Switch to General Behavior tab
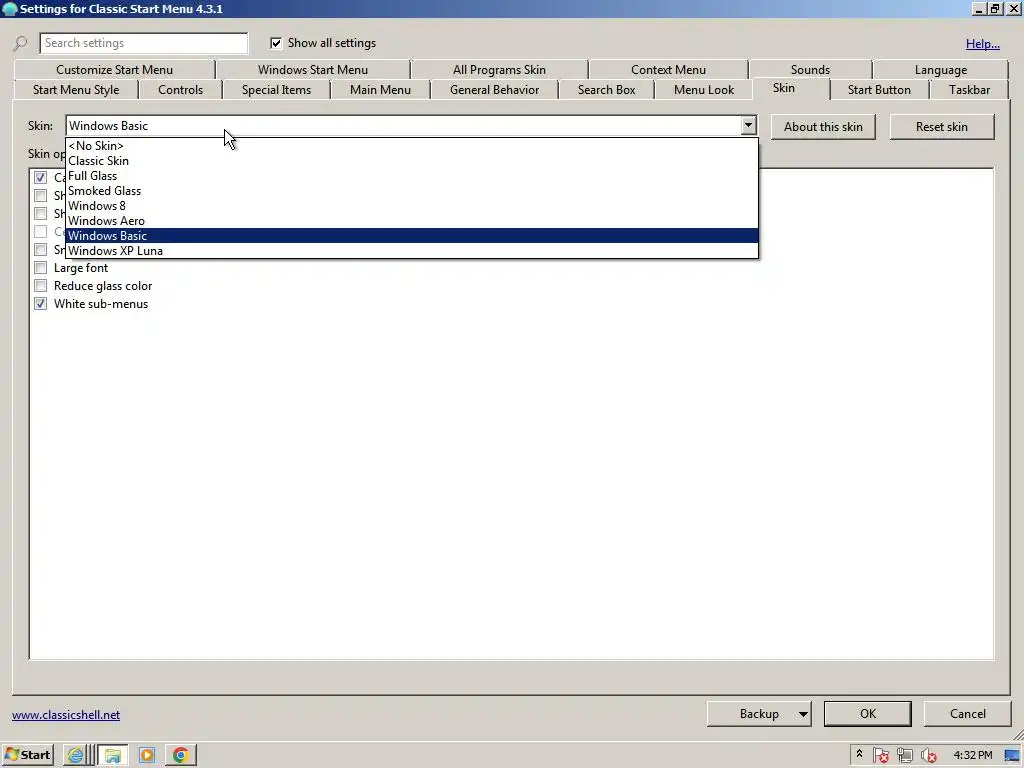Screen dimensions: 1024x768 [494, 90]
